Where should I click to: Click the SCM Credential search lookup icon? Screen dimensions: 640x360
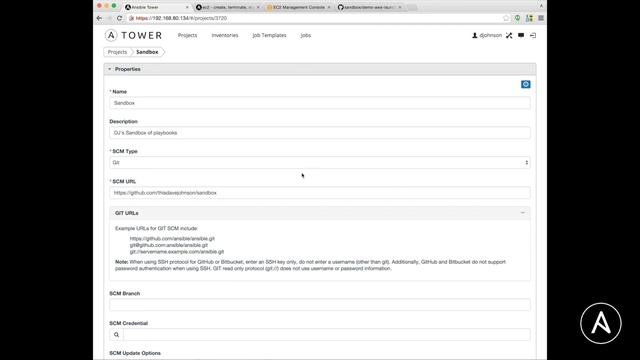point(116,335)
